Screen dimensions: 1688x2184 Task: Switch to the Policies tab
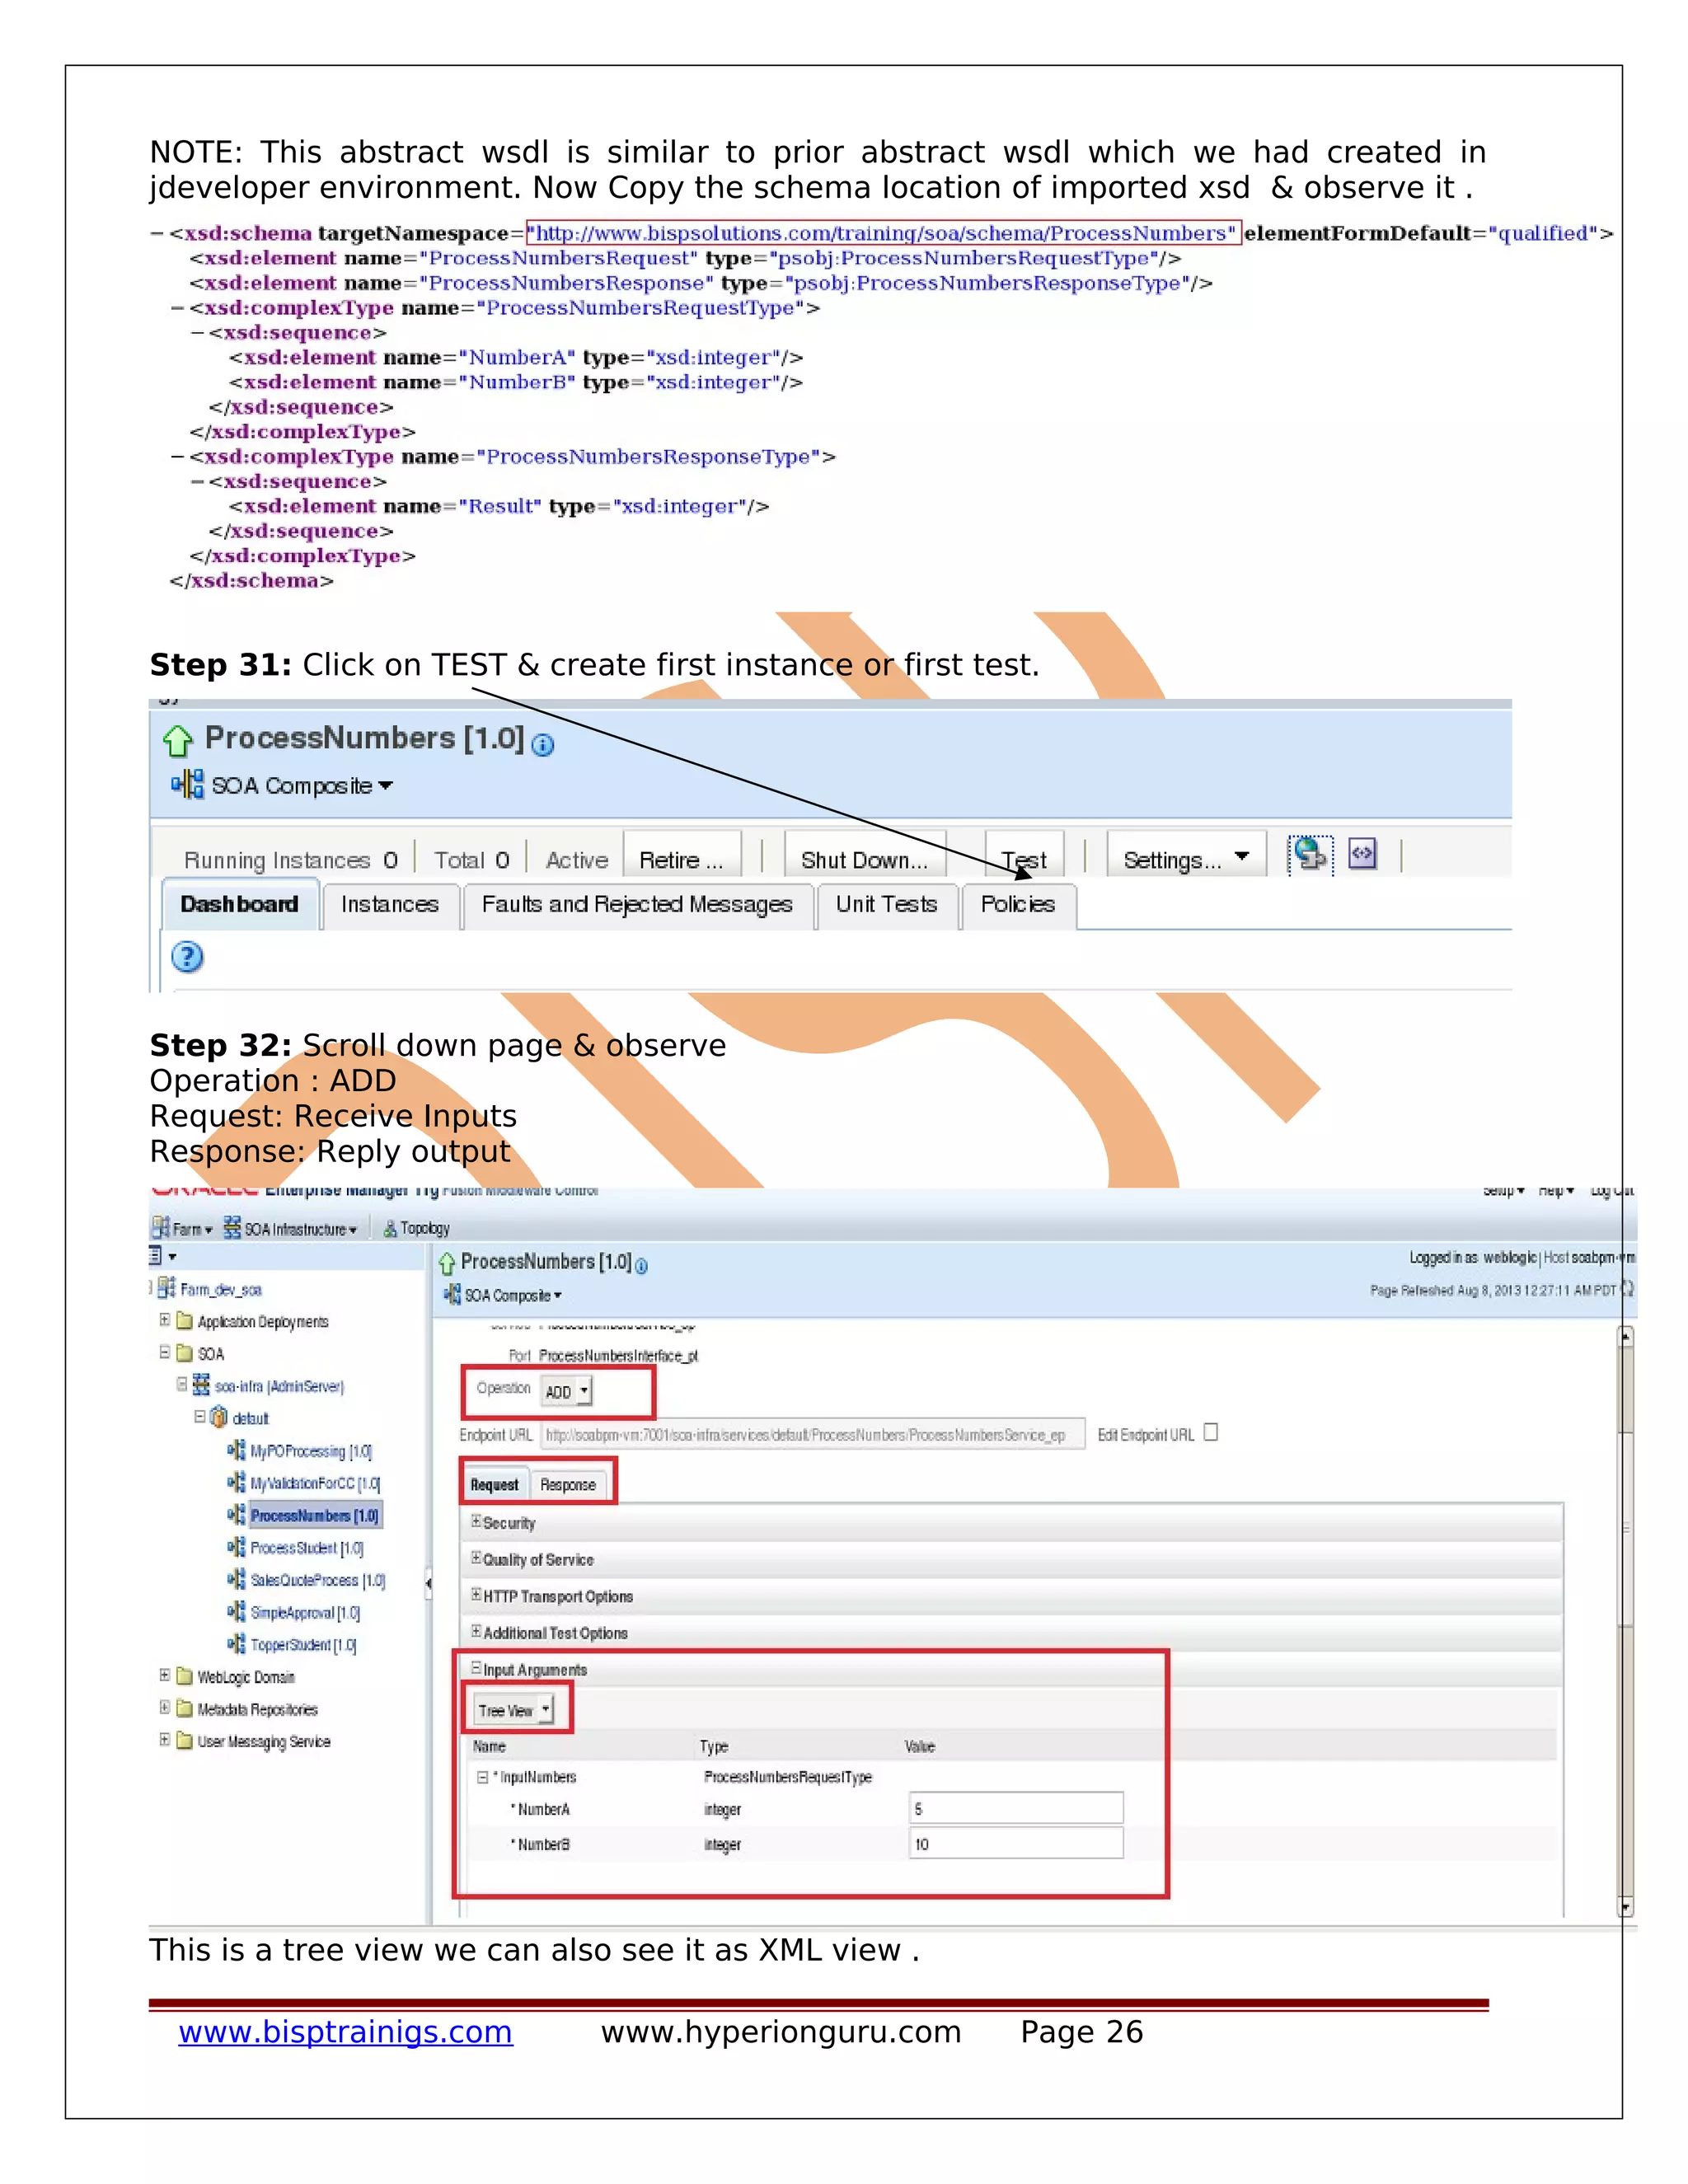[1018, 904]
